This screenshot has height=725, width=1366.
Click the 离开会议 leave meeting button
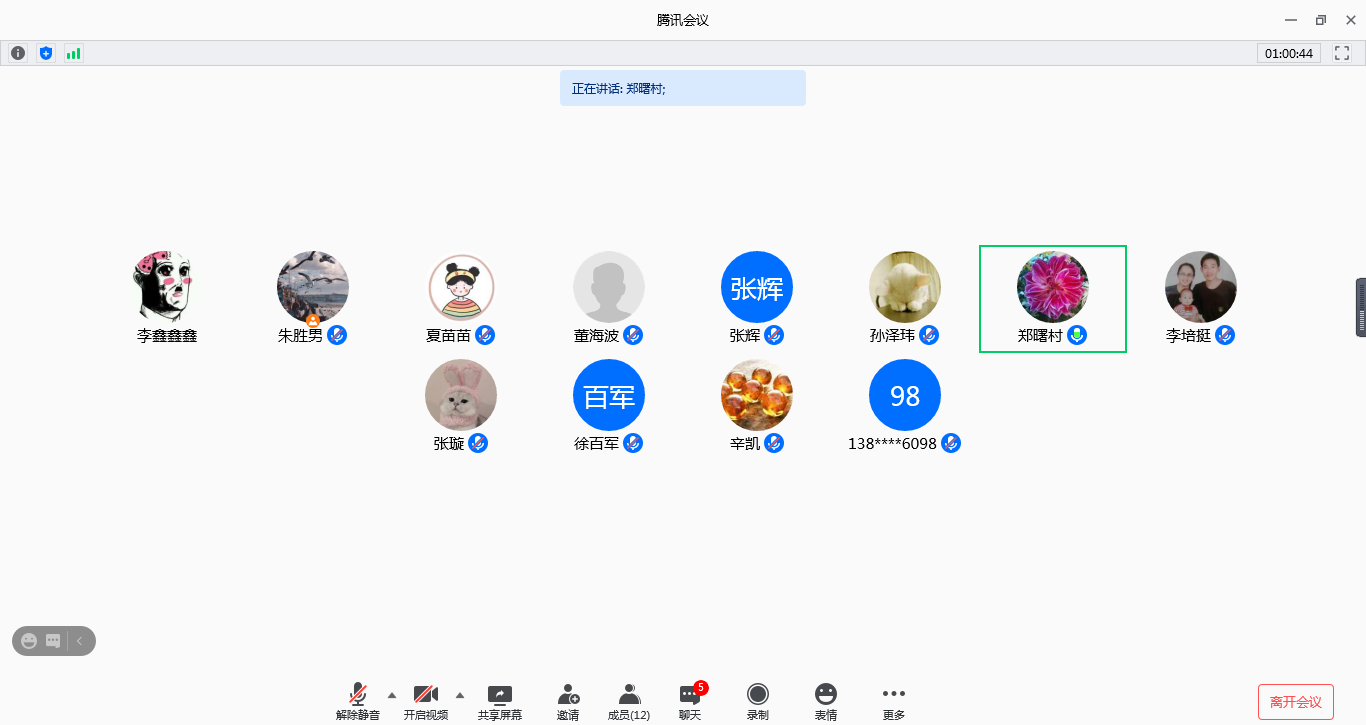pyautogui.click(x=1295, y=702)
